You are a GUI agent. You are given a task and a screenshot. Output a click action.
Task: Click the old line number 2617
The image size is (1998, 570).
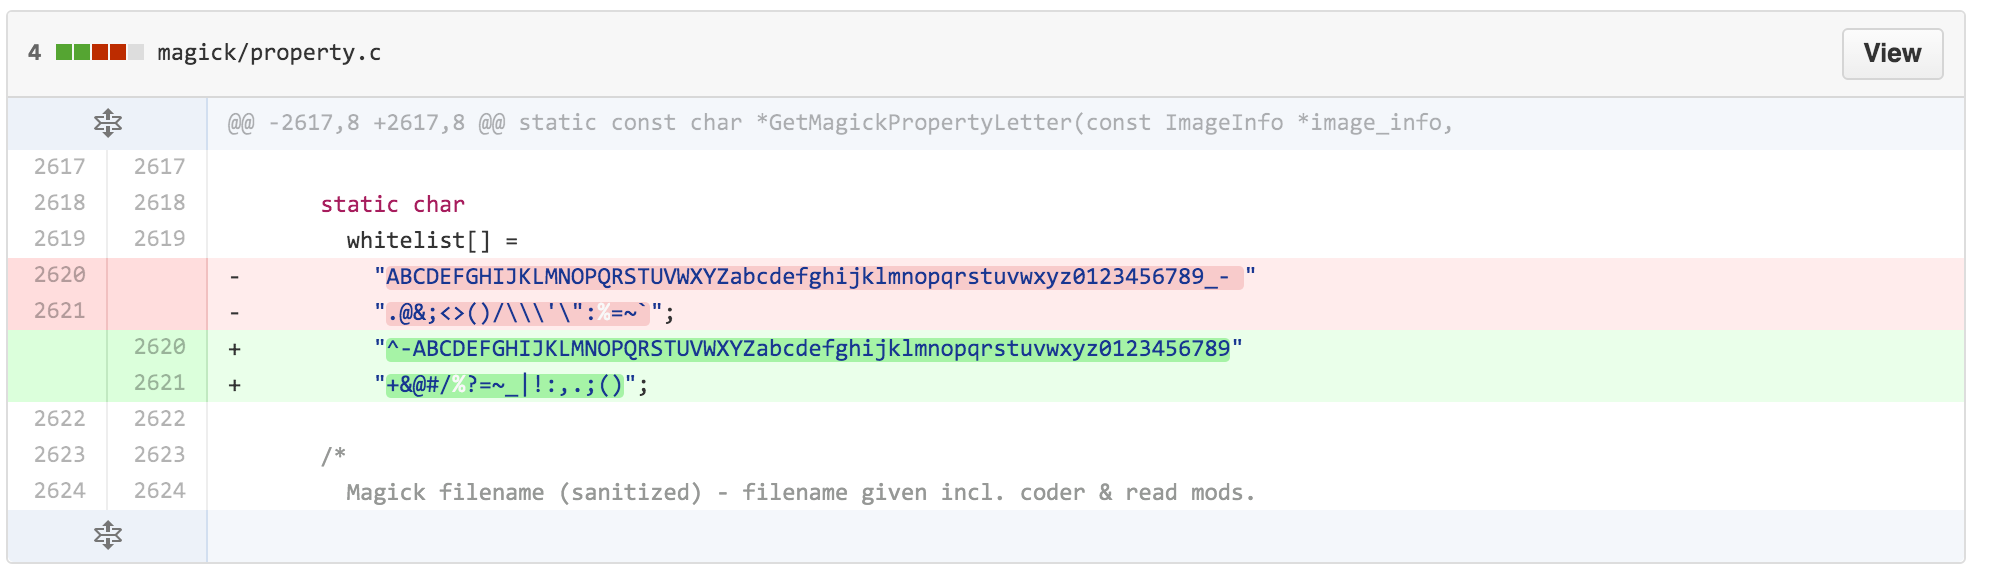point(59,167)
